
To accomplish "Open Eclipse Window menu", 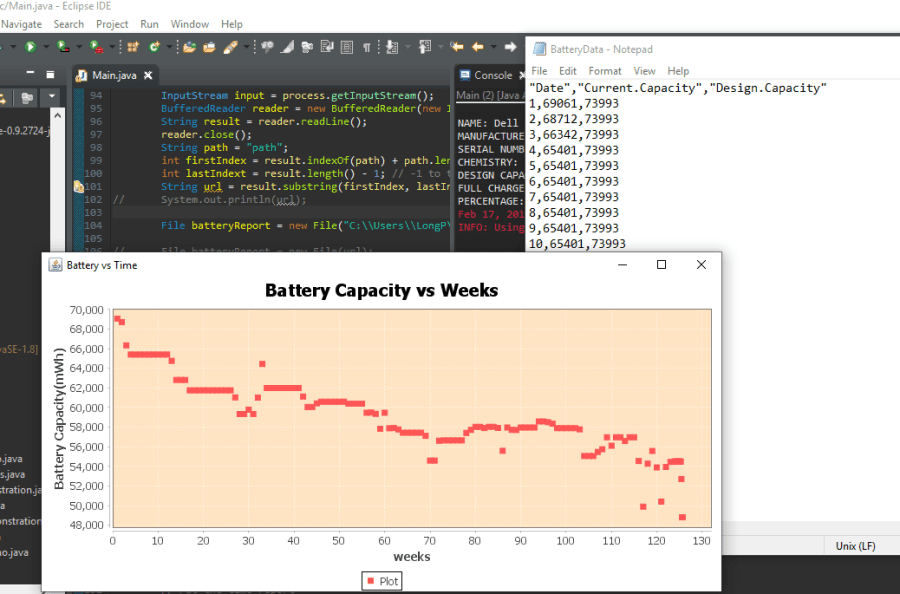I will click(x=189, y=24).
